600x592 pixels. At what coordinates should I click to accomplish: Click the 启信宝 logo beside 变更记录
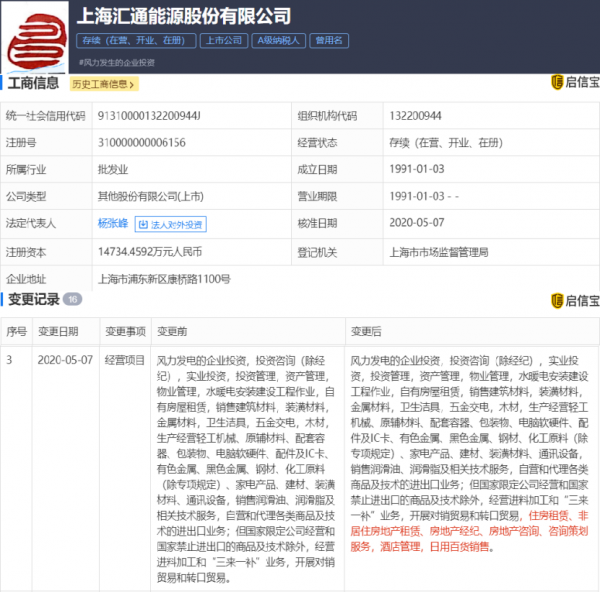(575, 301)
